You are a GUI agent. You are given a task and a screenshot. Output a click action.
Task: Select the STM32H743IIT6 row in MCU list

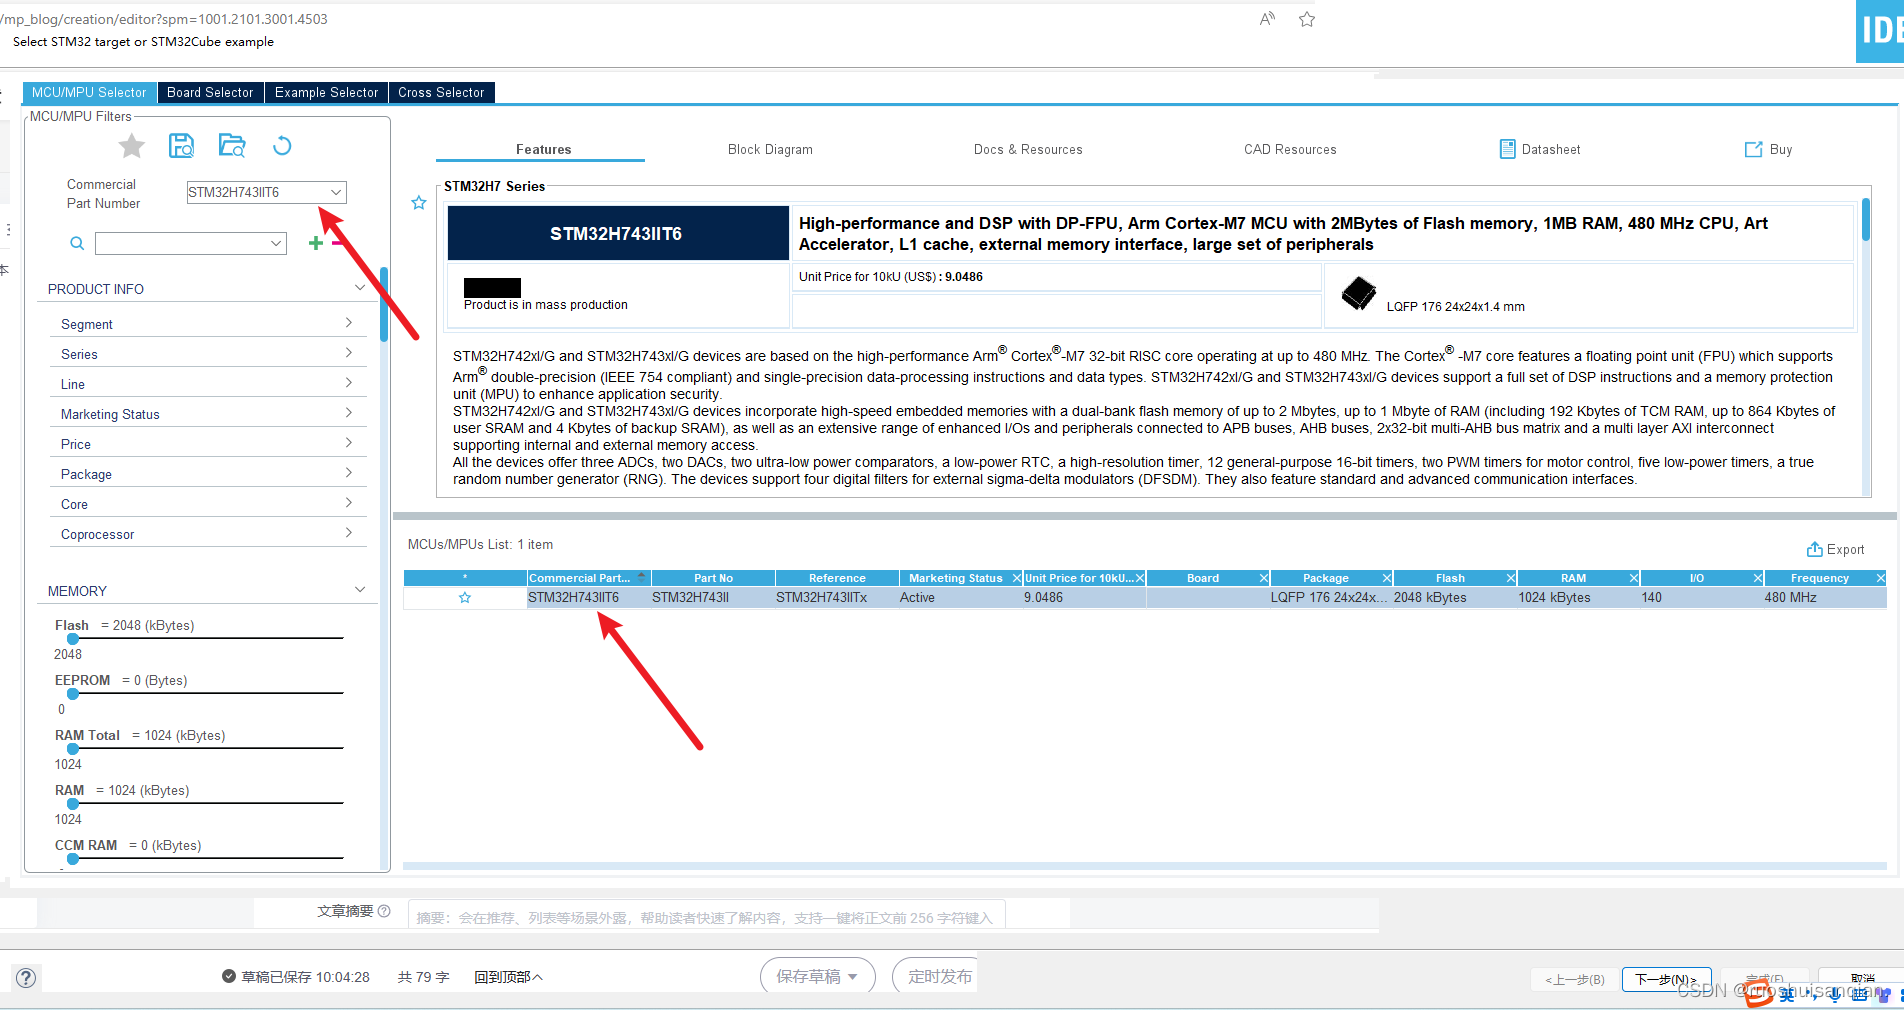click(x=1144, y=598)
